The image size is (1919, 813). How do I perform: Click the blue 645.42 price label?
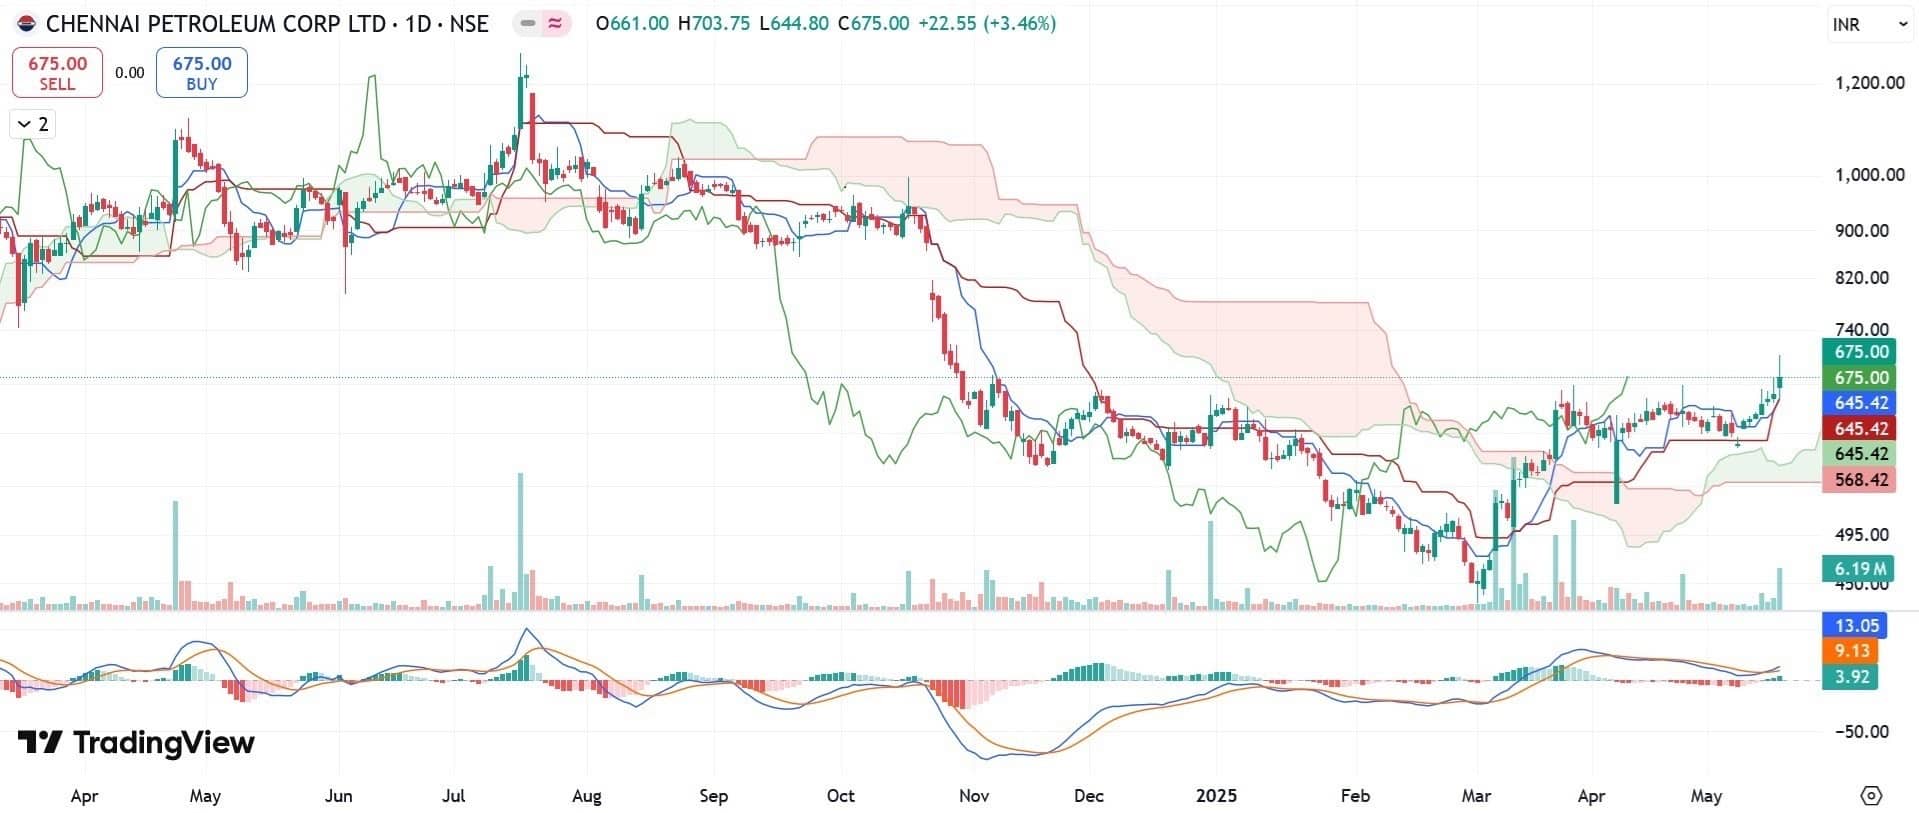tap(1860, 403)
